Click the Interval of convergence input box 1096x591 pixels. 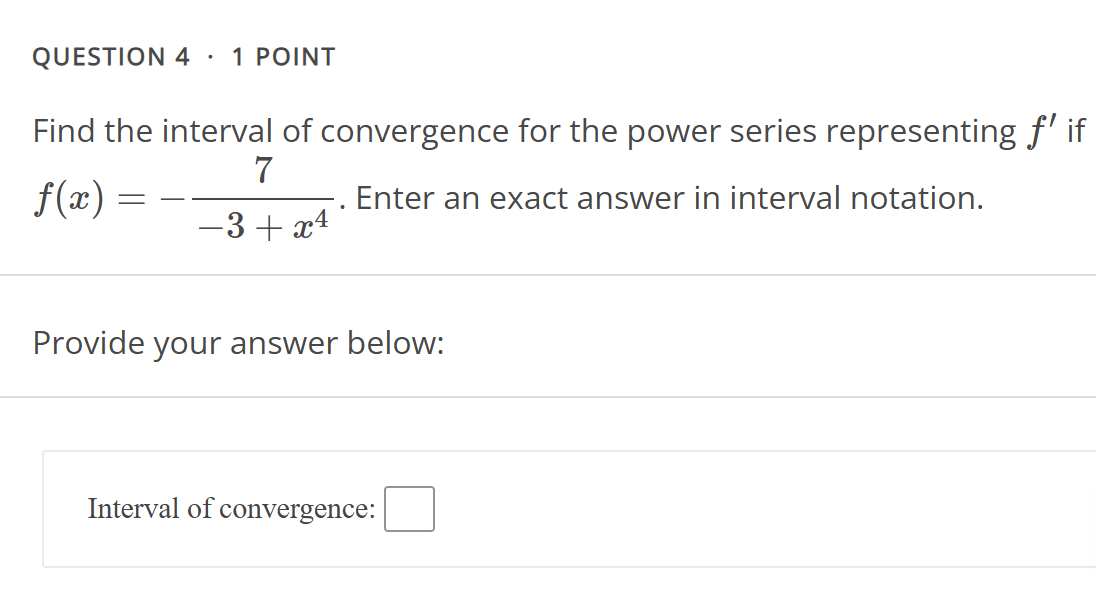click(409, 509)
